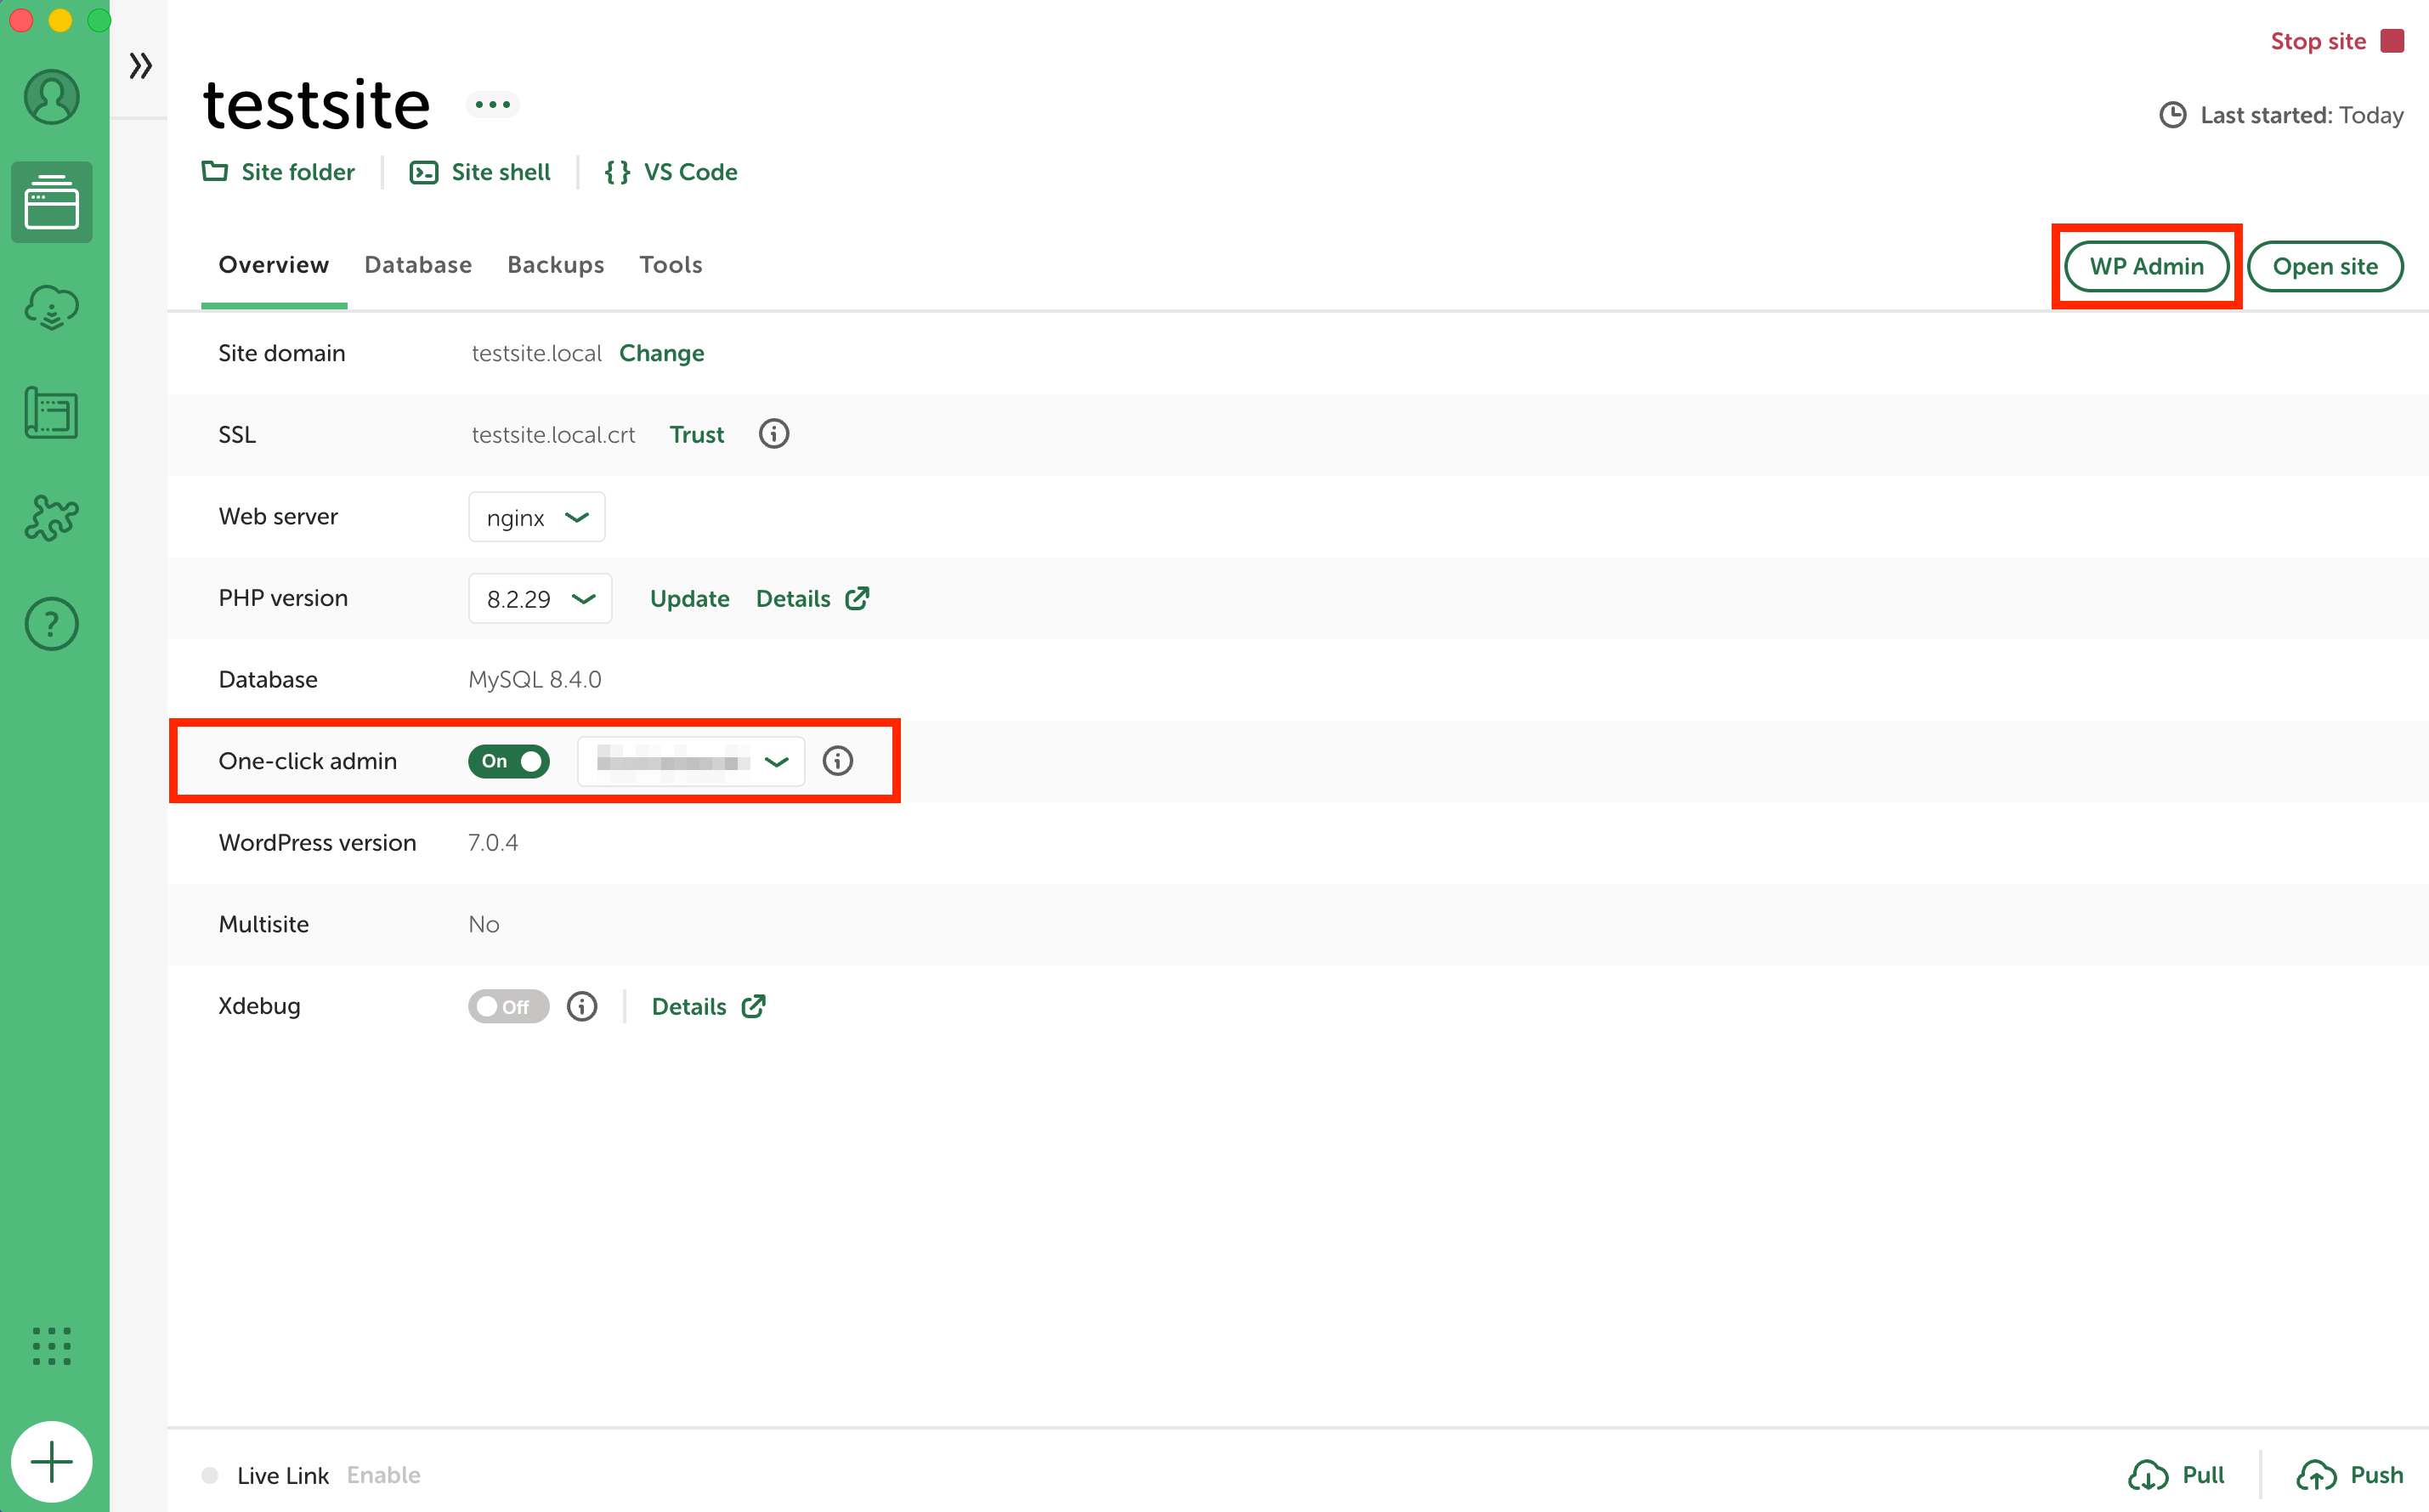This screenshot has height=1512, width=2429.
Task: Open the PHP version 8.2.29 dropdown
Action: (540, 598)
